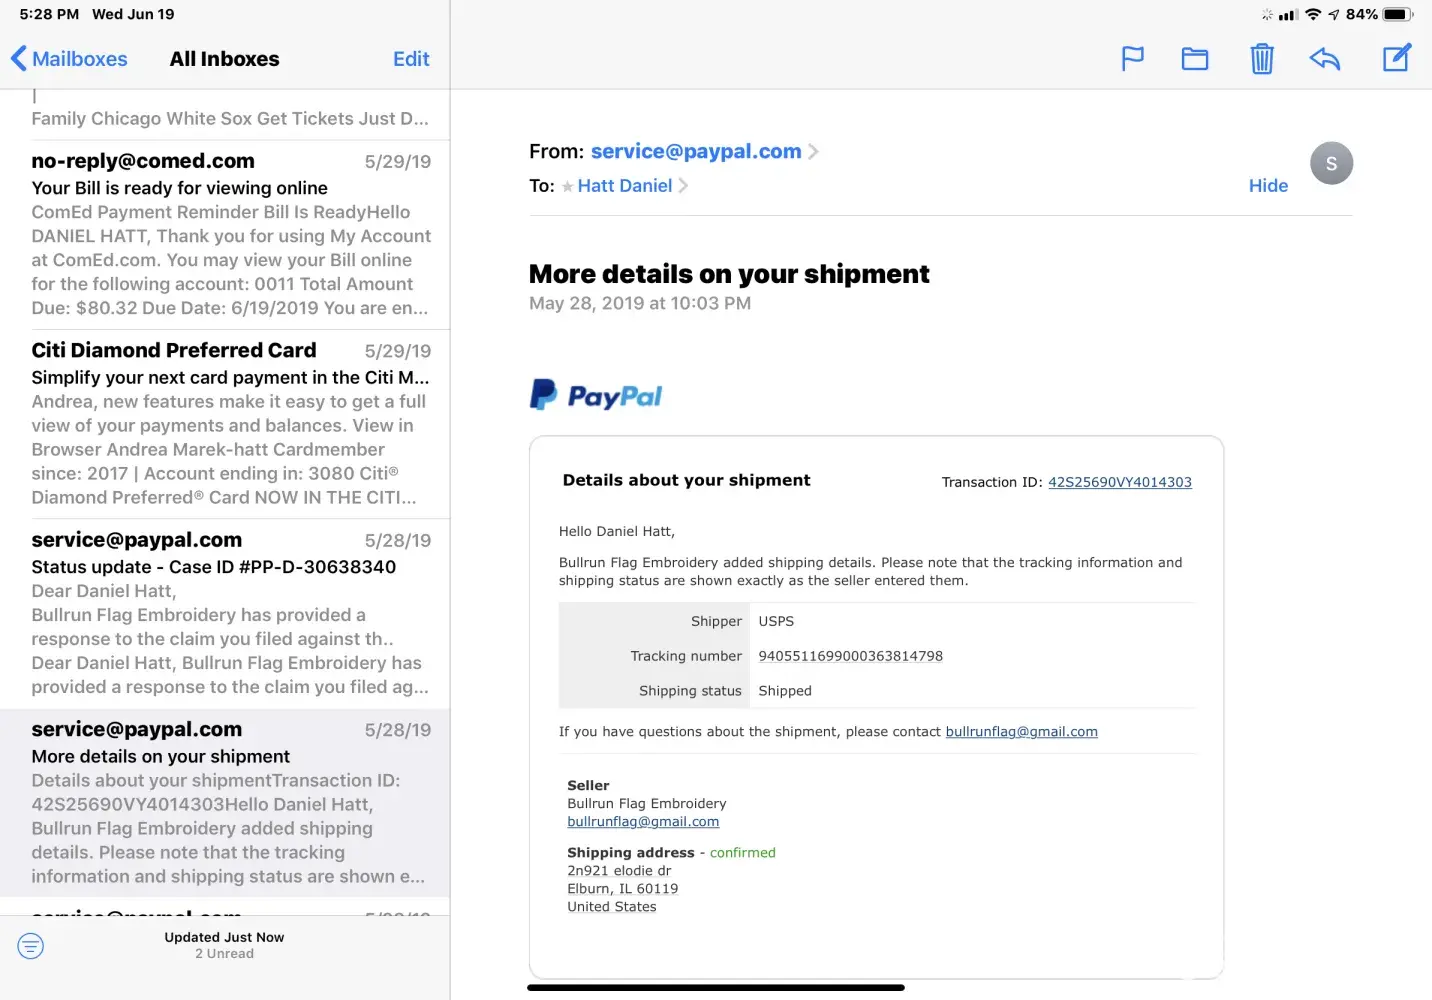Flag the open PayPal email
Viewport: 1432px width, 1000px height.
(x=1132, y=59)
